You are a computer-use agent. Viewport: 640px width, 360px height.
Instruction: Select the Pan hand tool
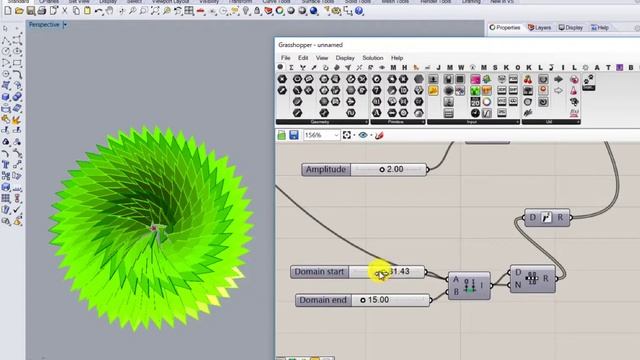coord(109,11)
